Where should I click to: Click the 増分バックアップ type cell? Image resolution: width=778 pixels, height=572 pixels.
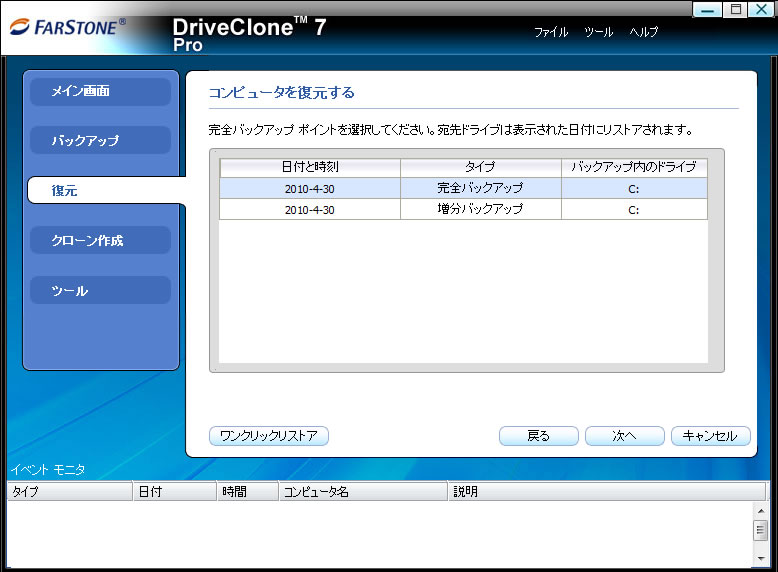[x=480, y=209]
